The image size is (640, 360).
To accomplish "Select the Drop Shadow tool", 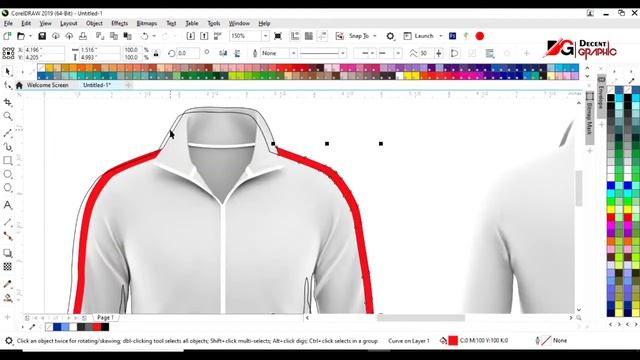I will tap(7, 253).
